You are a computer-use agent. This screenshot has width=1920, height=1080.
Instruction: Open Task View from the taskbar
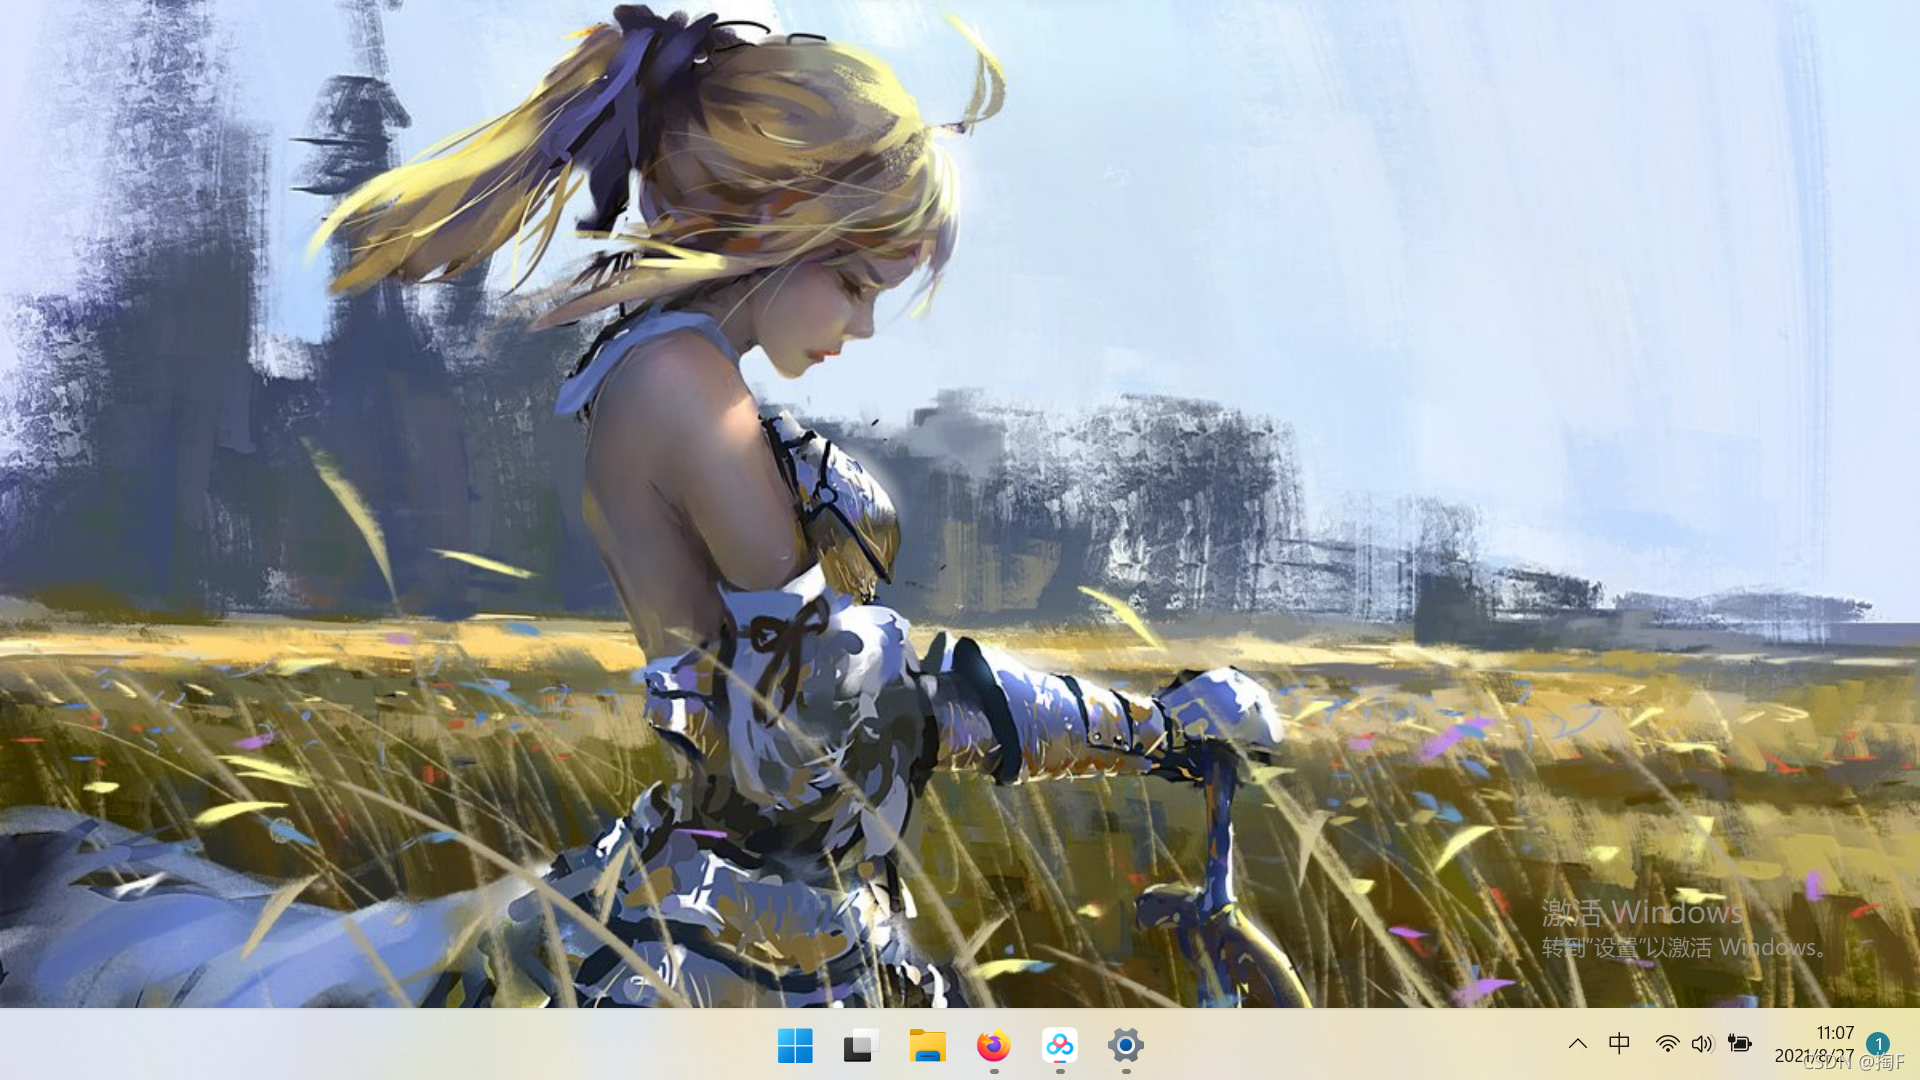[x=860, y=1046]
